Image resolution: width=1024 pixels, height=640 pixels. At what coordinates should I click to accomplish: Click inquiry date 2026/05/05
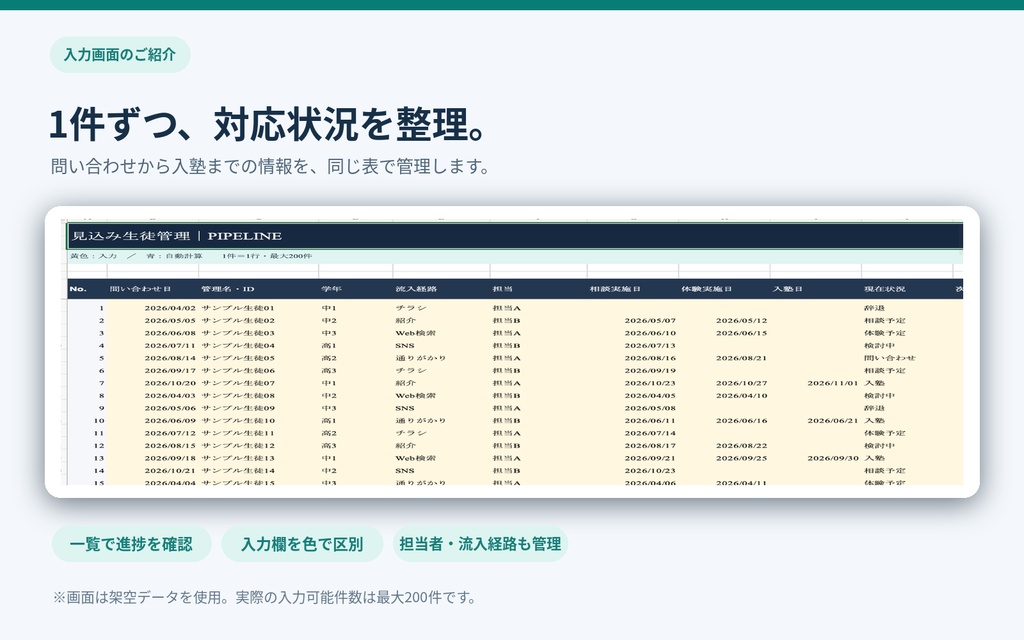pyautogui.click(x=170, y=321)
